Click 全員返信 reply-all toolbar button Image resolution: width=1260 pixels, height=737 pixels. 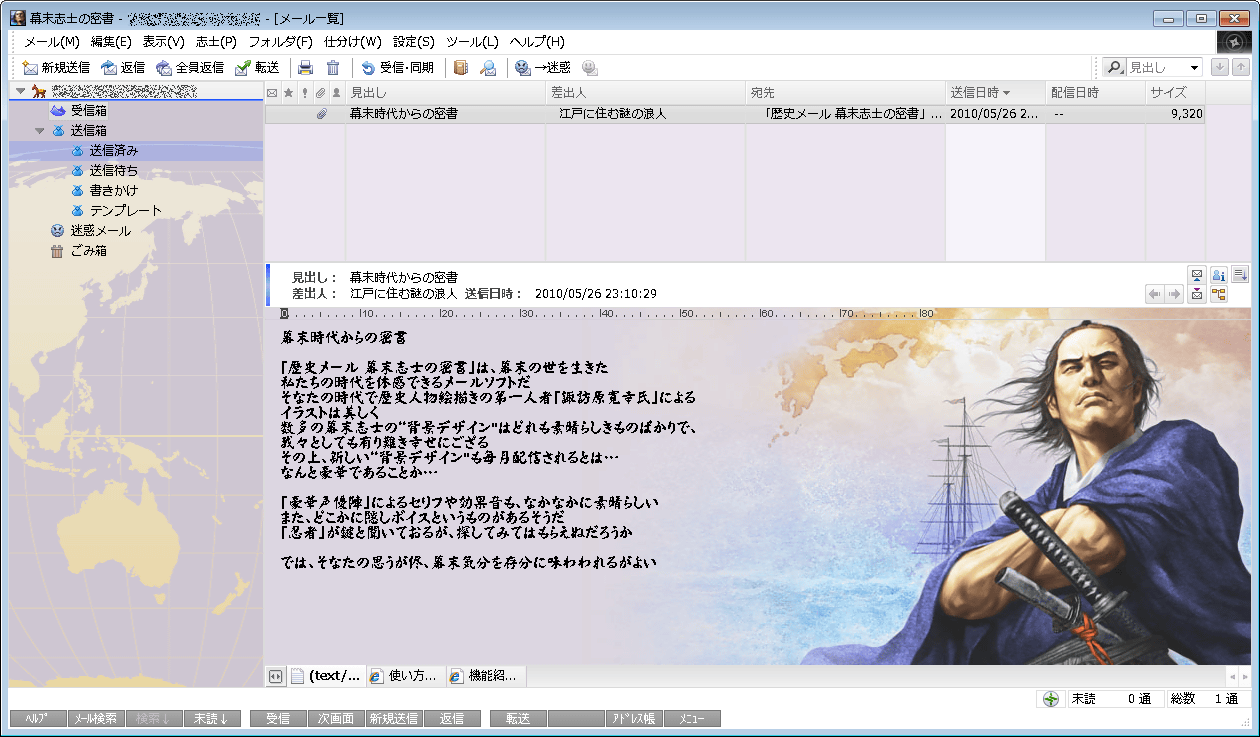(x=189, y=68)
